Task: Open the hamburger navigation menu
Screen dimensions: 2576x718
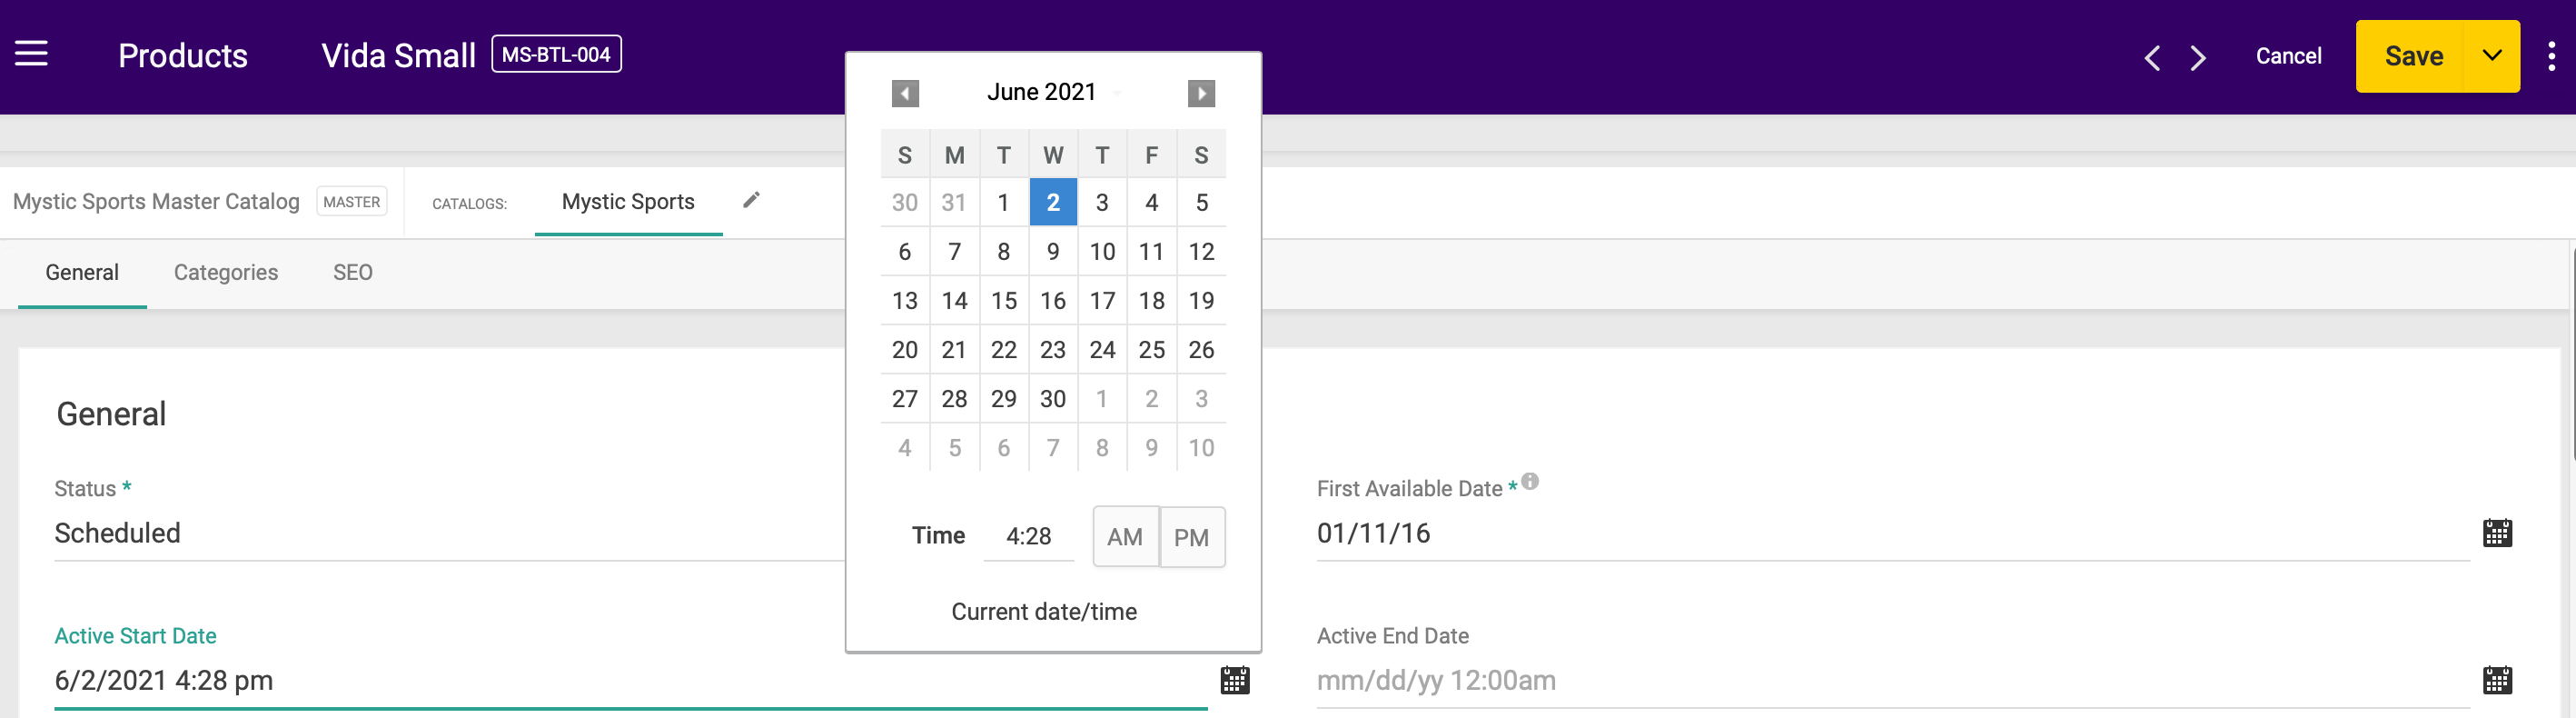Action: [x=31, y=54]
